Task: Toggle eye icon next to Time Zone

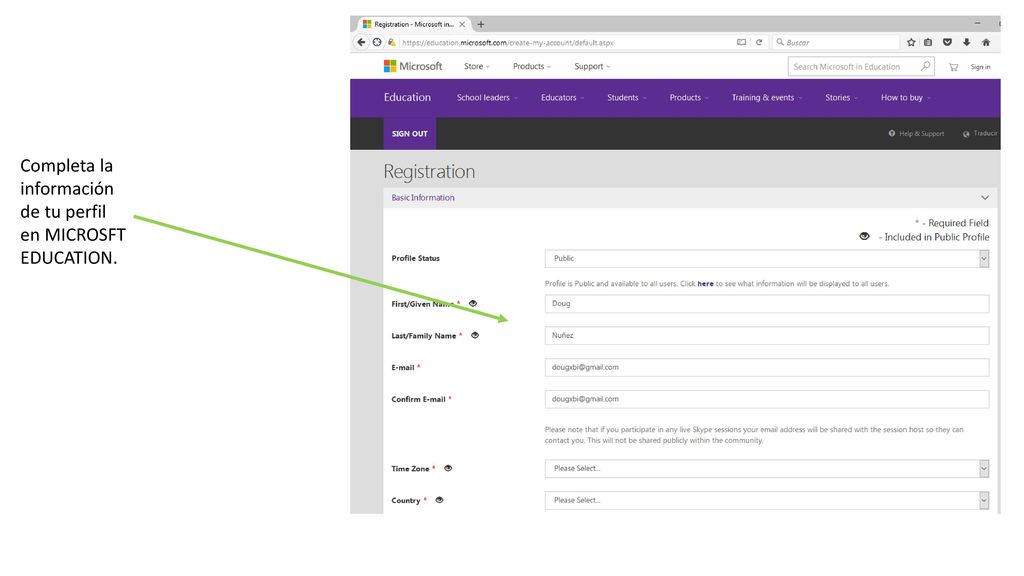Action: 448,468
